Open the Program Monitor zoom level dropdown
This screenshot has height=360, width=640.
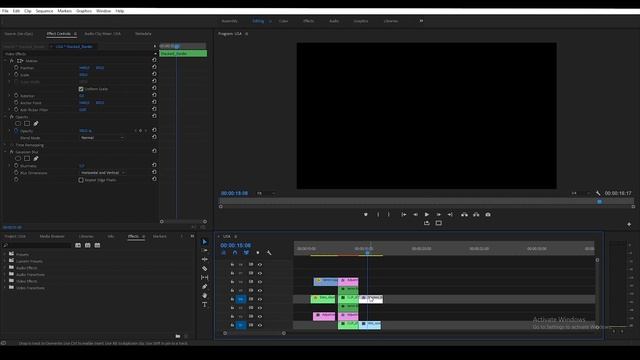(x=266, y=193)
